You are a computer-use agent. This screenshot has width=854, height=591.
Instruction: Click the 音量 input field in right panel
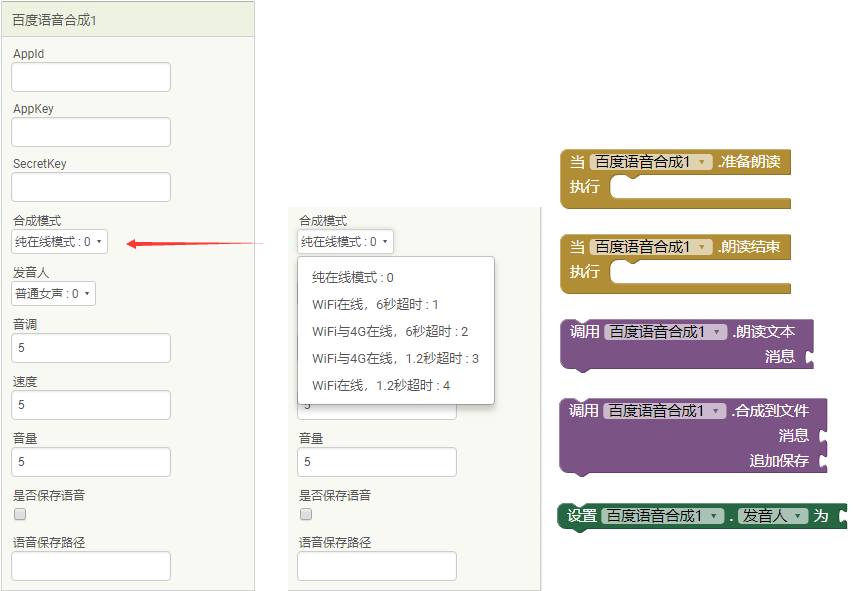coord(377,462)
